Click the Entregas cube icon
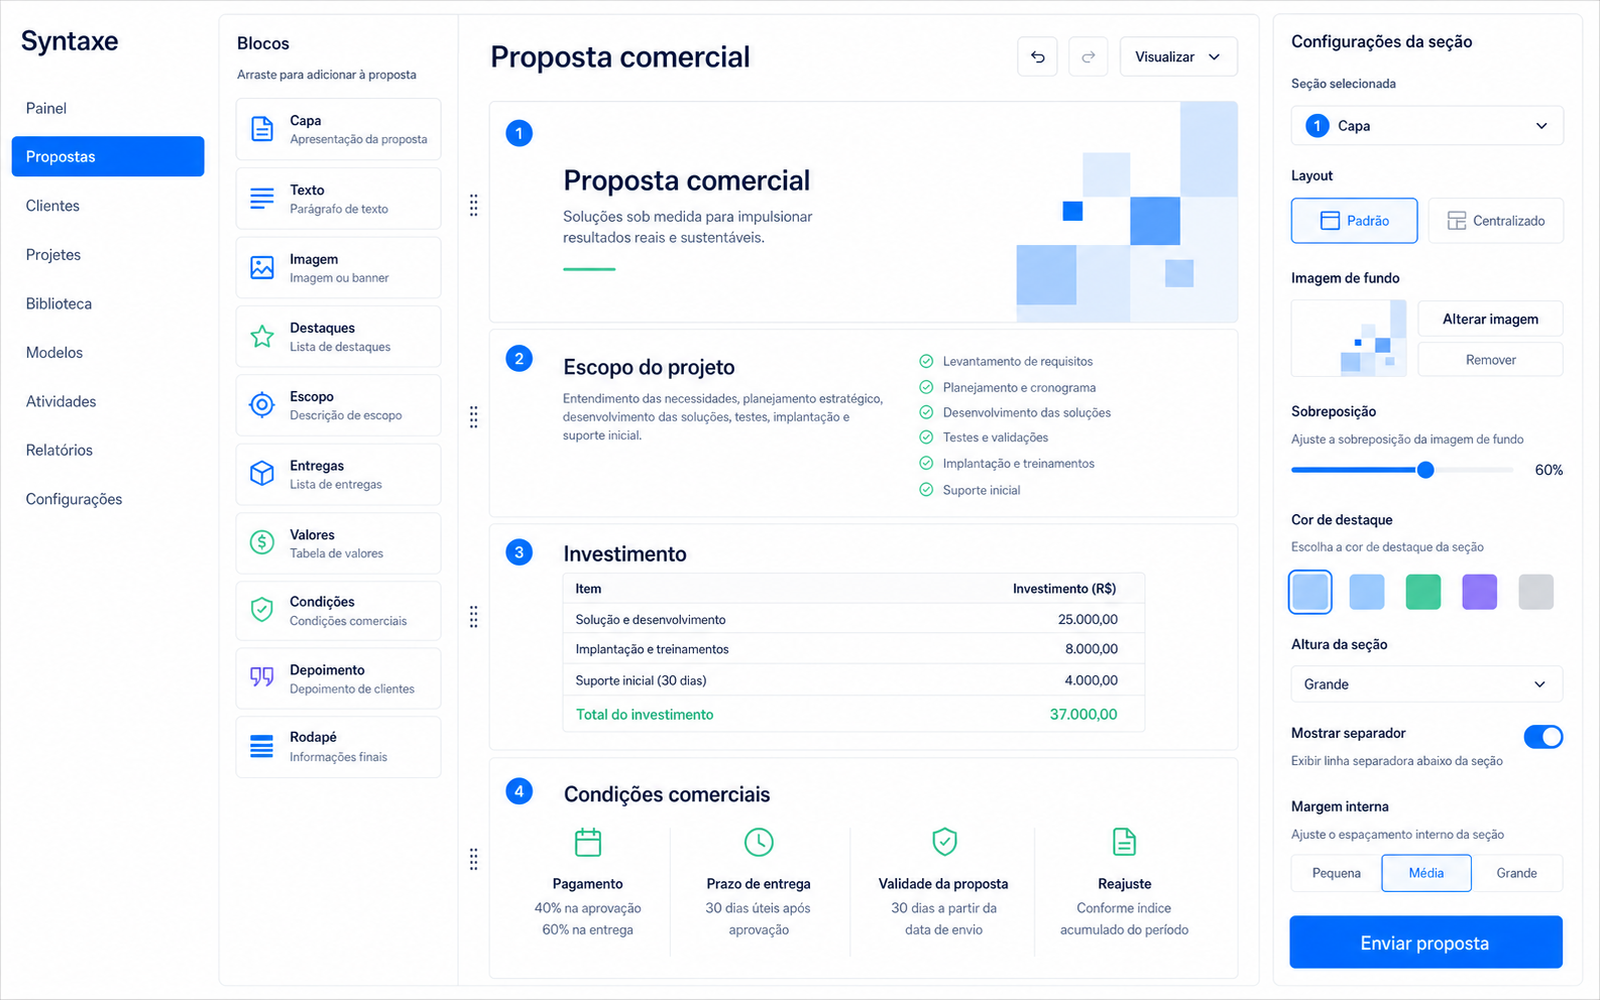Image resolution: width=1600 pixels, height=1000 pixels. click(x=262, y=474)
